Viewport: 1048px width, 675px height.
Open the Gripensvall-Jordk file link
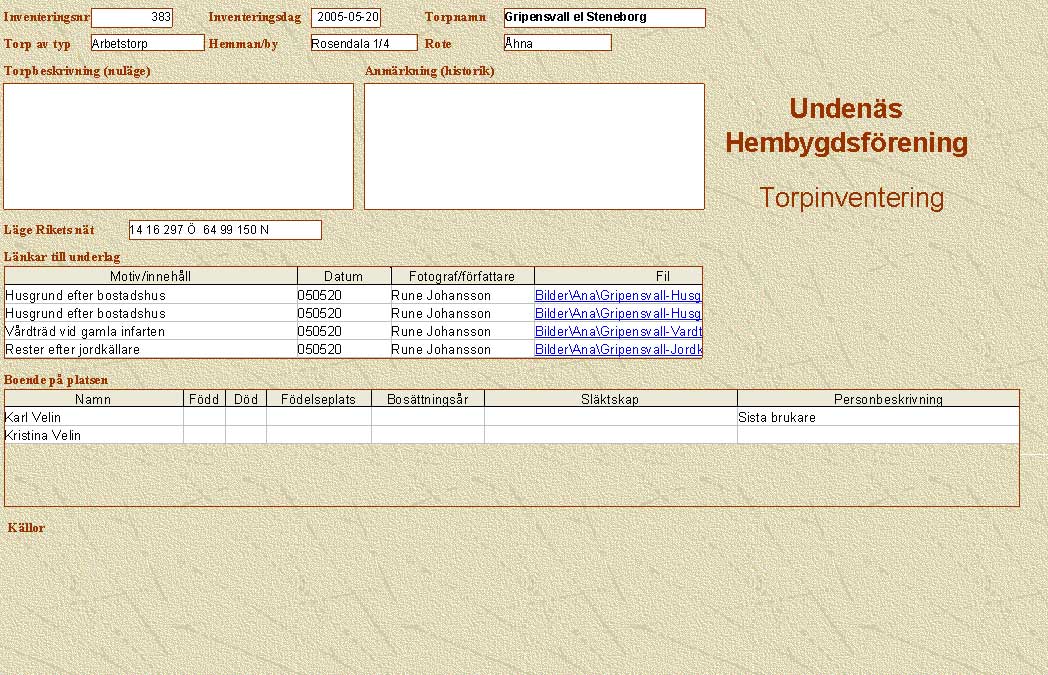(618, 349)
